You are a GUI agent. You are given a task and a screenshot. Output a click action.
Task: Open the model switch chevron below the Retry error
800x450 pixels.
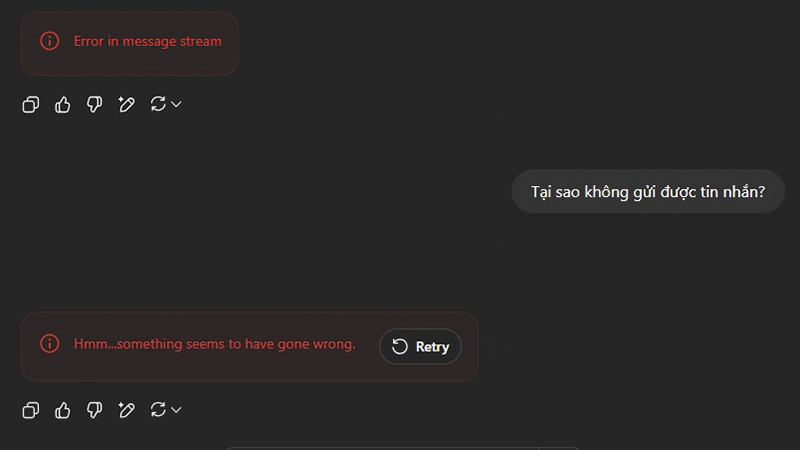tap(176, 409)
